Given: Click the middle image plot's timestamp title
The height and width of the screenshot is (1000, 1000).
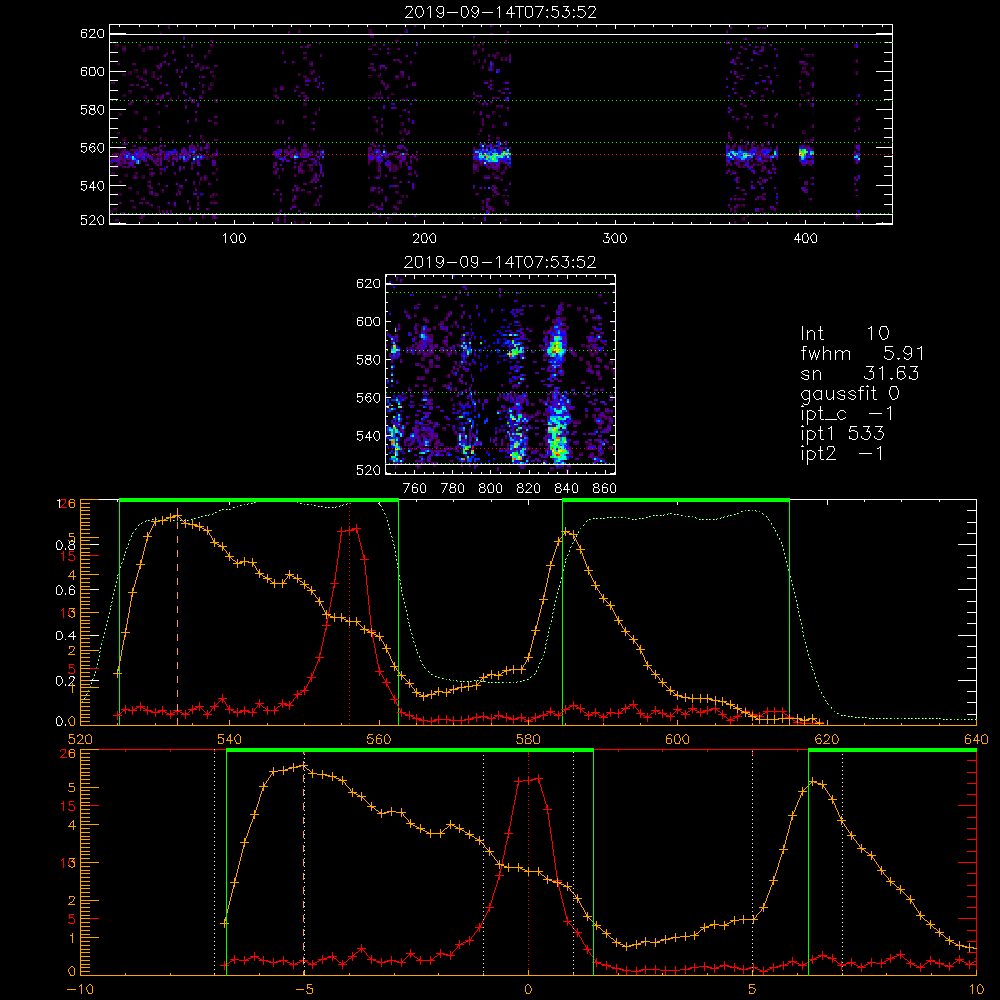Looking at the screenshot, I should [500, 262].
